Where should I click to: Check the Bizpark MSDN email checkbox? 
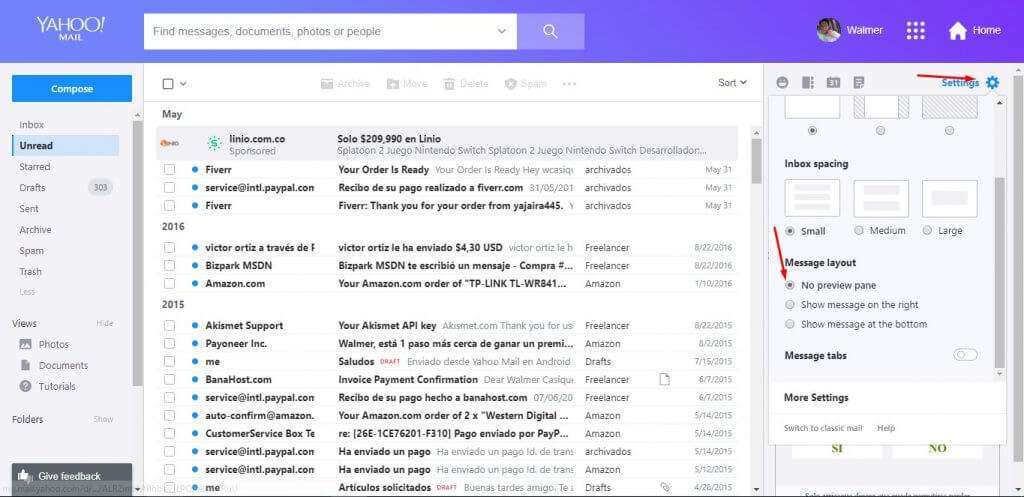click(x=170, y=266)
